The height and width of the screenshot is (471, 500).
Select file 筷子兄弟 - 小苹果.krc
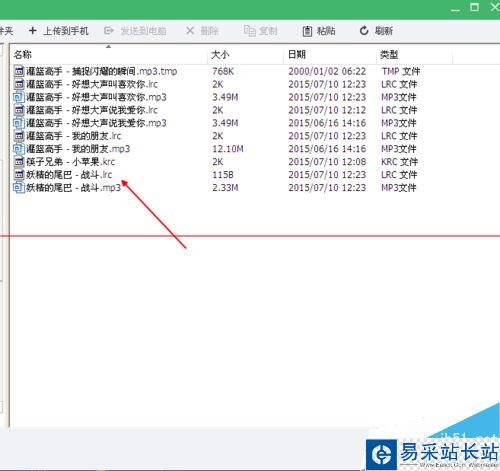[70, 162]
